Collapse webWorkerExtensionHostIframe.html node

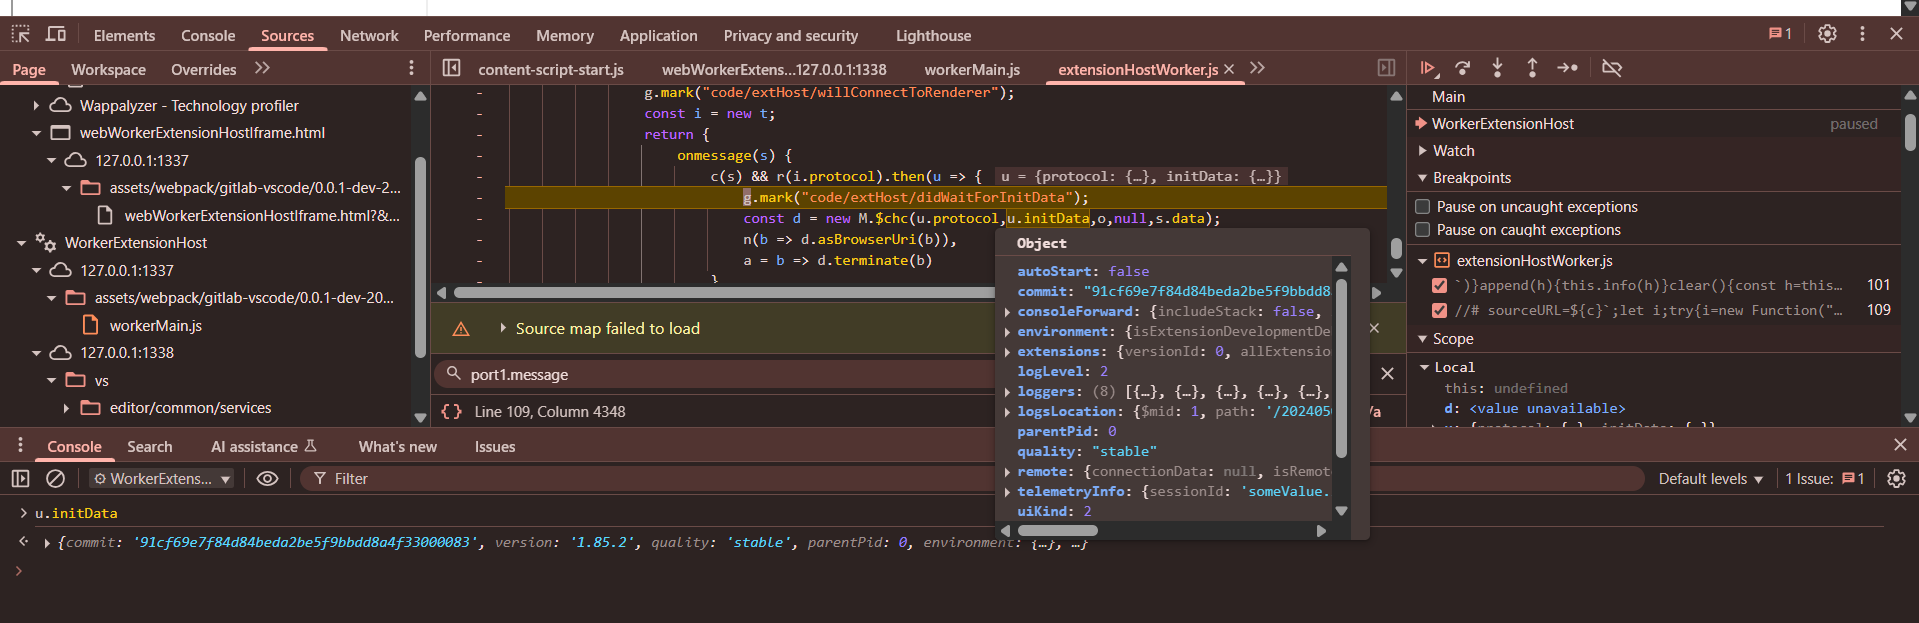(36, 132)
